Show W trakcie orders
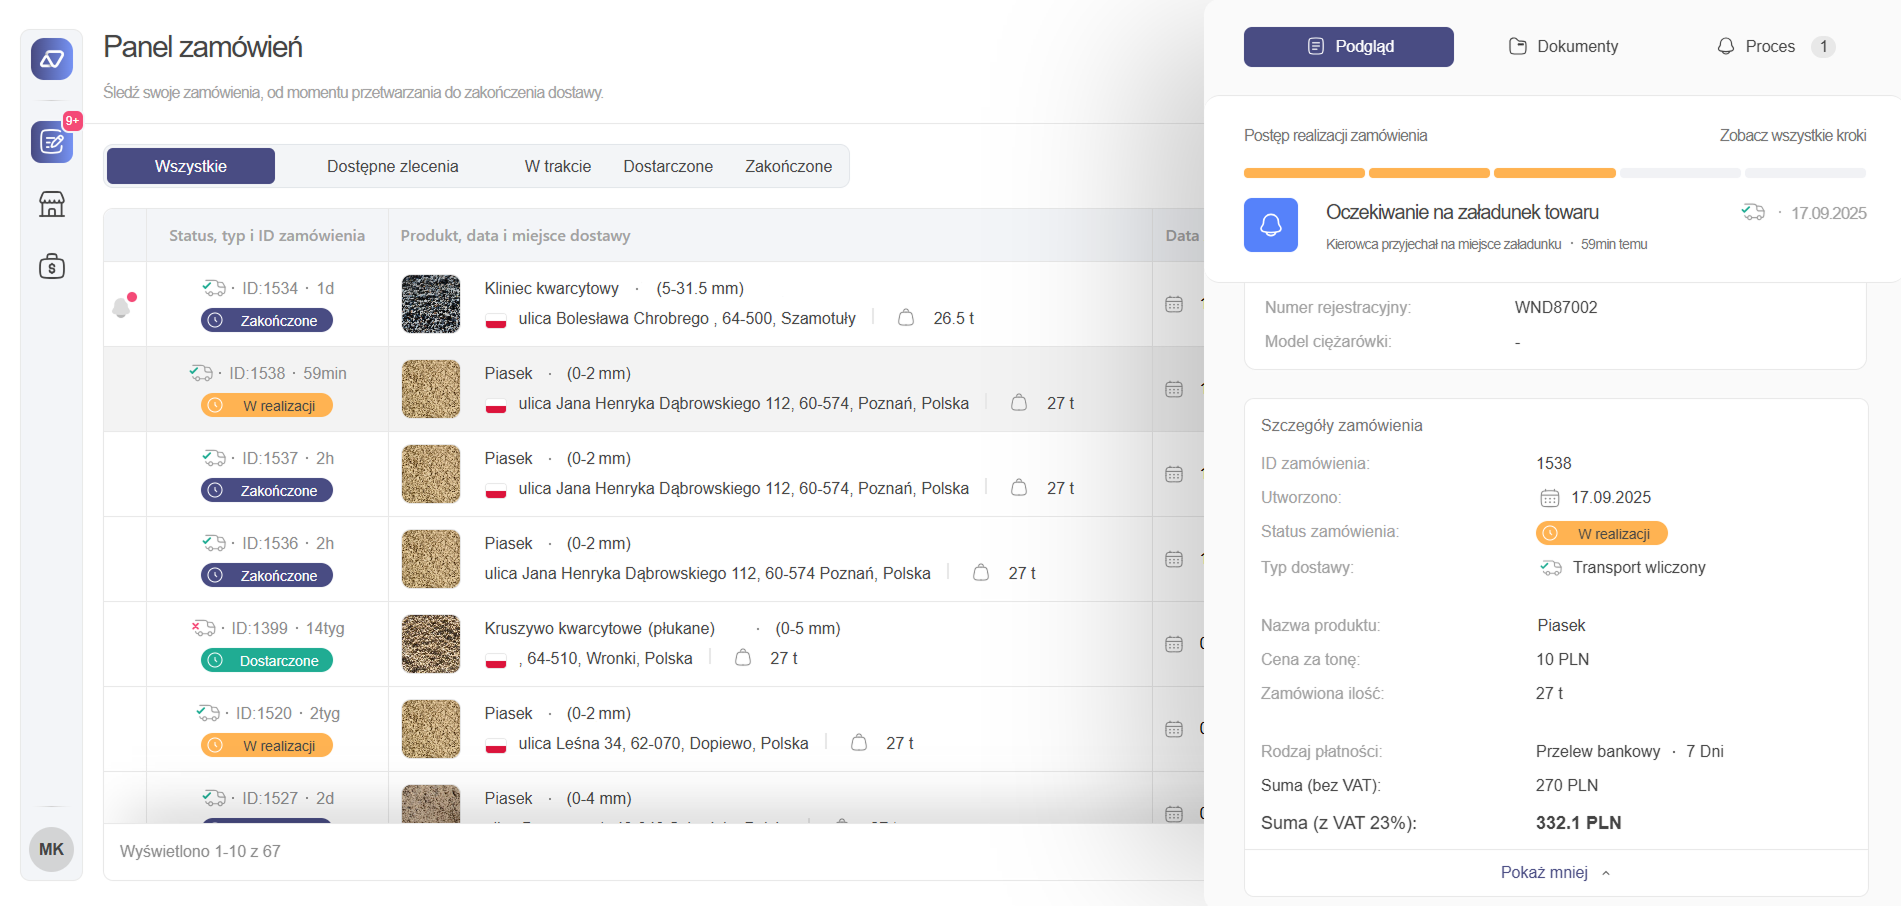The height and width of the screenshot is (906, 1901). 557,166
